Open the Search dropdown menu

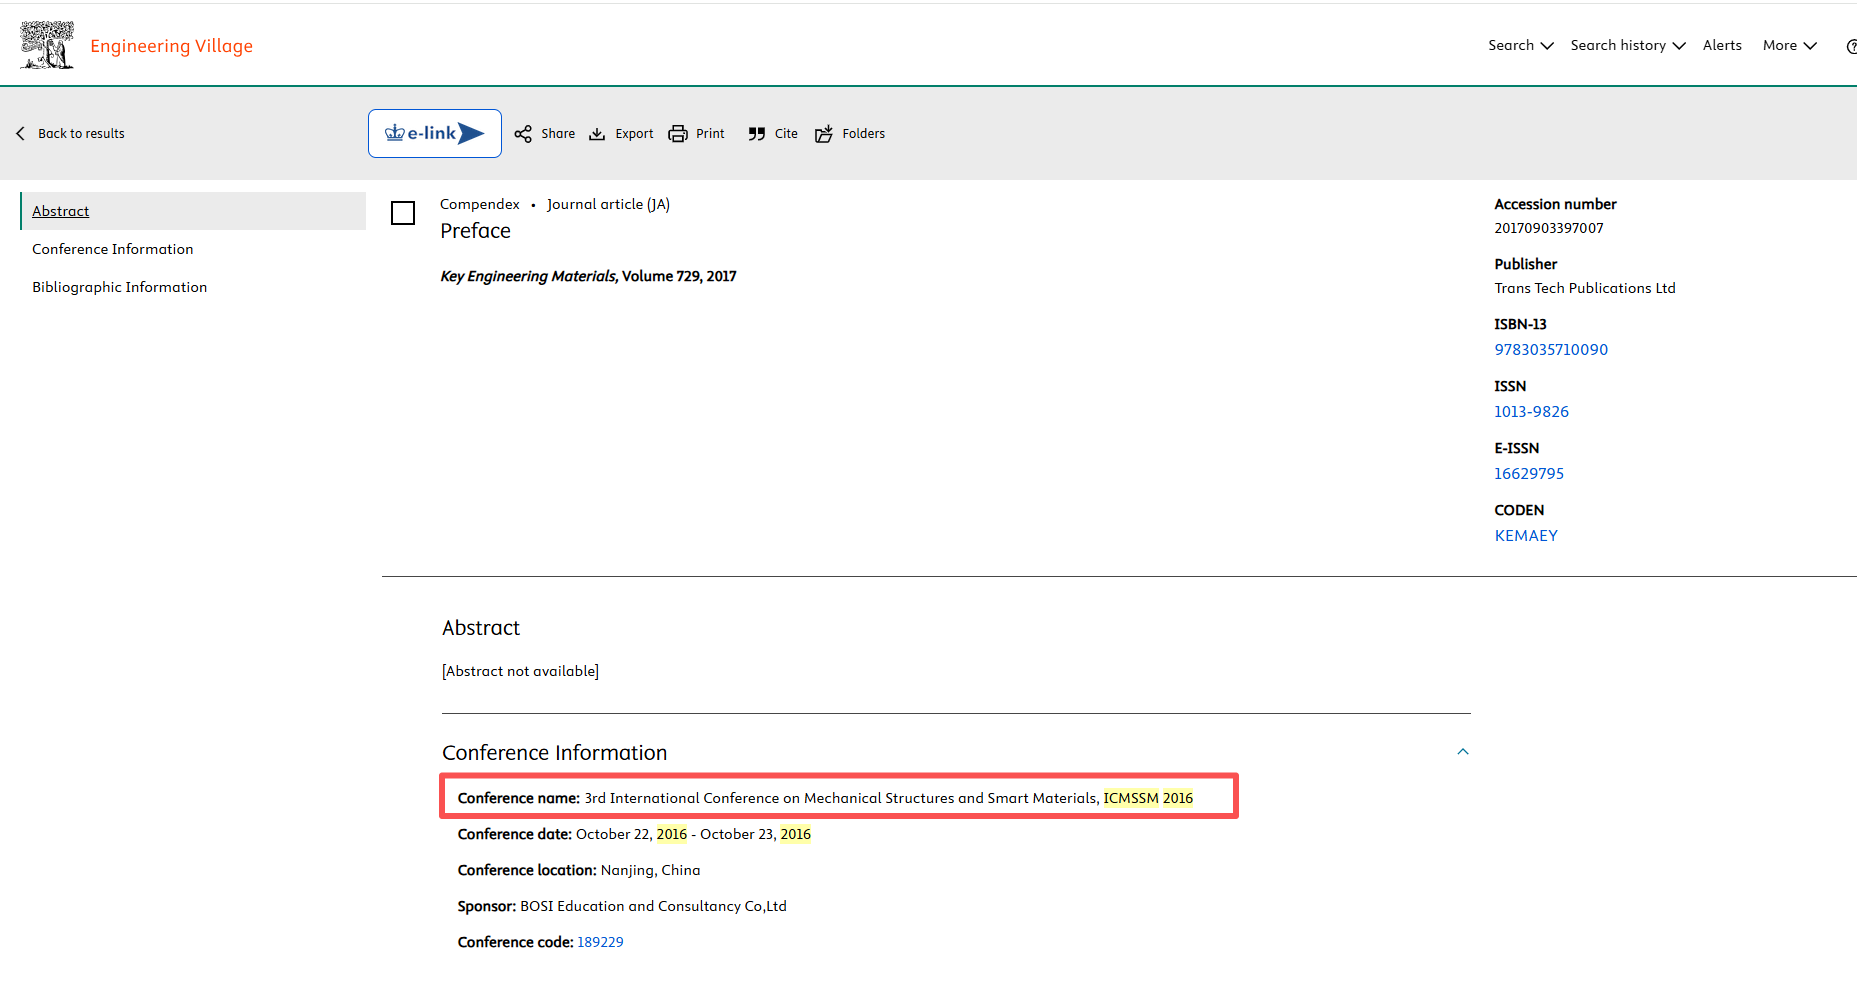pos(1520,46)
